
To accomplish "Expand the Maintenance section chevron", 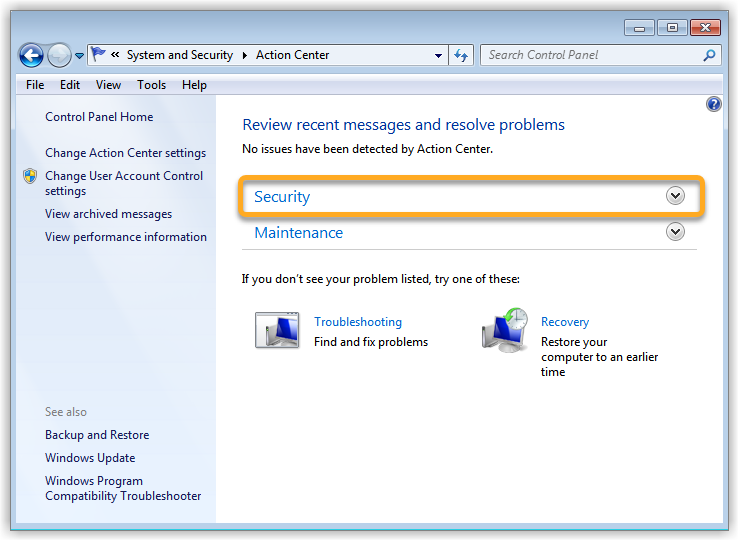I will [x=675, y=232].
